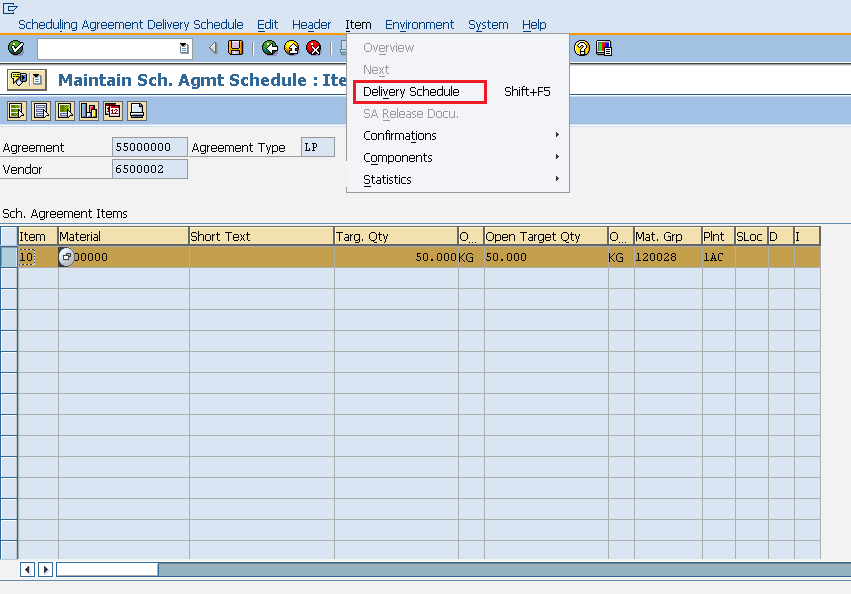The image size is (851, 594).
Task: Click the material cell of item 10
Action: 123,257
